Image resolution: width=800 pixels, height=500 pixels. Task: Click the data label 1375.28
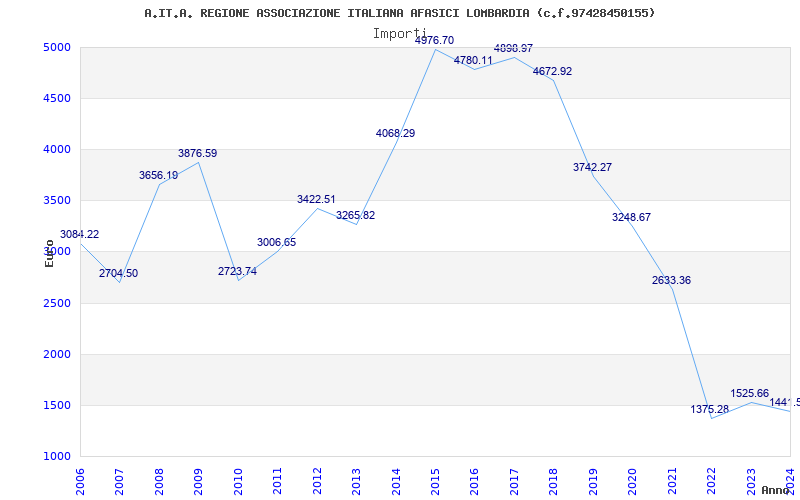pyautogui.click(x=710, y=409)
